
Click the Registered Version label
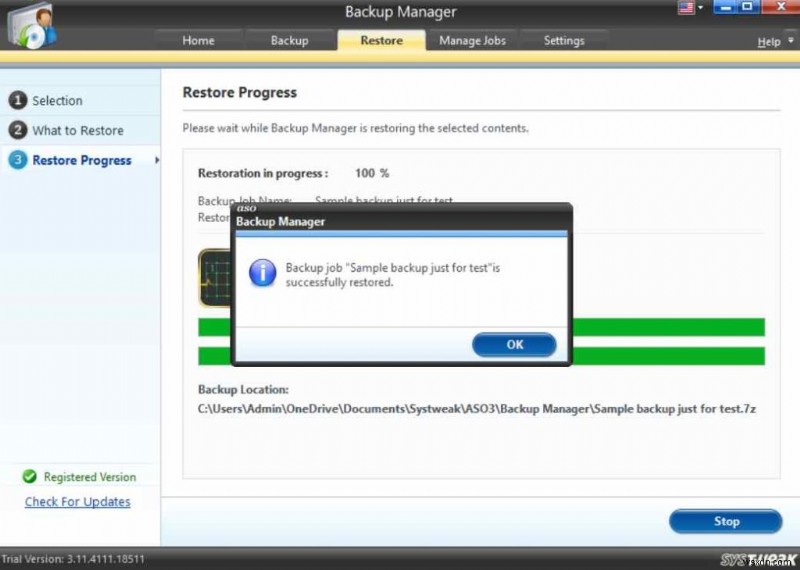pos(90,477)
